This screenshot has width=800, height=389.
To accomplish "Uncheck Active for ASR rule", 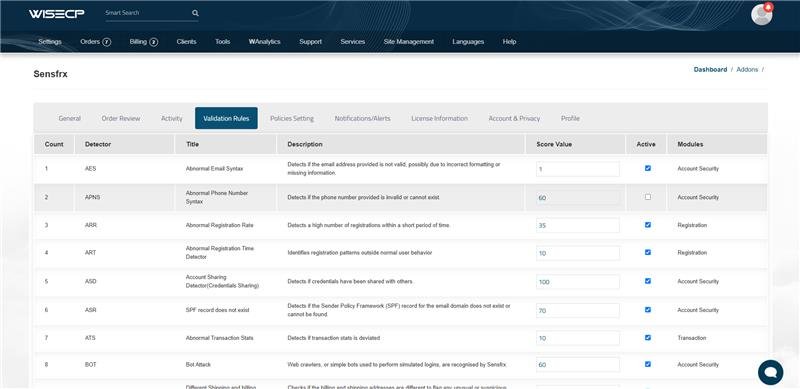I will click(647, 309).
